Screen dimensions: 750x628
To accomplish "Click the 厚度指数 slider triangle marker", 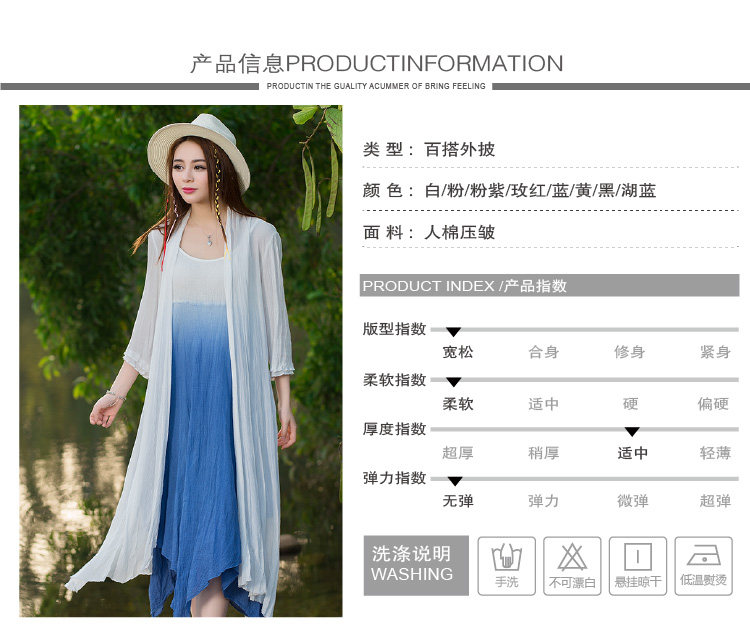I will pos(632,431).
